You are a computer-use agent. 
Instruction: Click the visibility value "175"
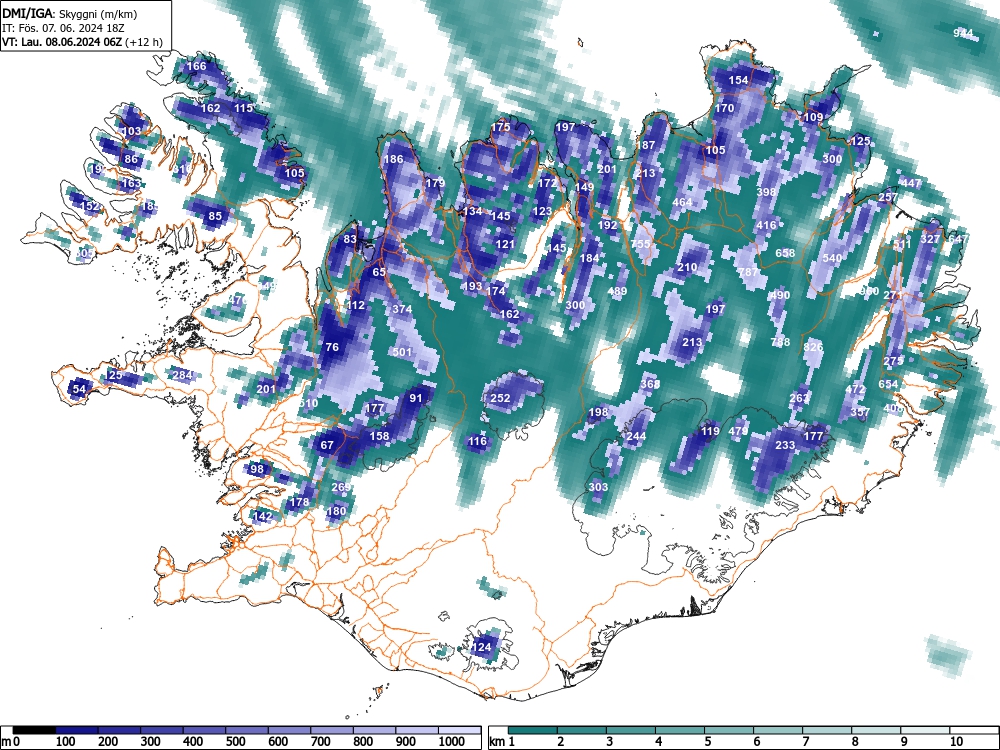click(501, 127)
